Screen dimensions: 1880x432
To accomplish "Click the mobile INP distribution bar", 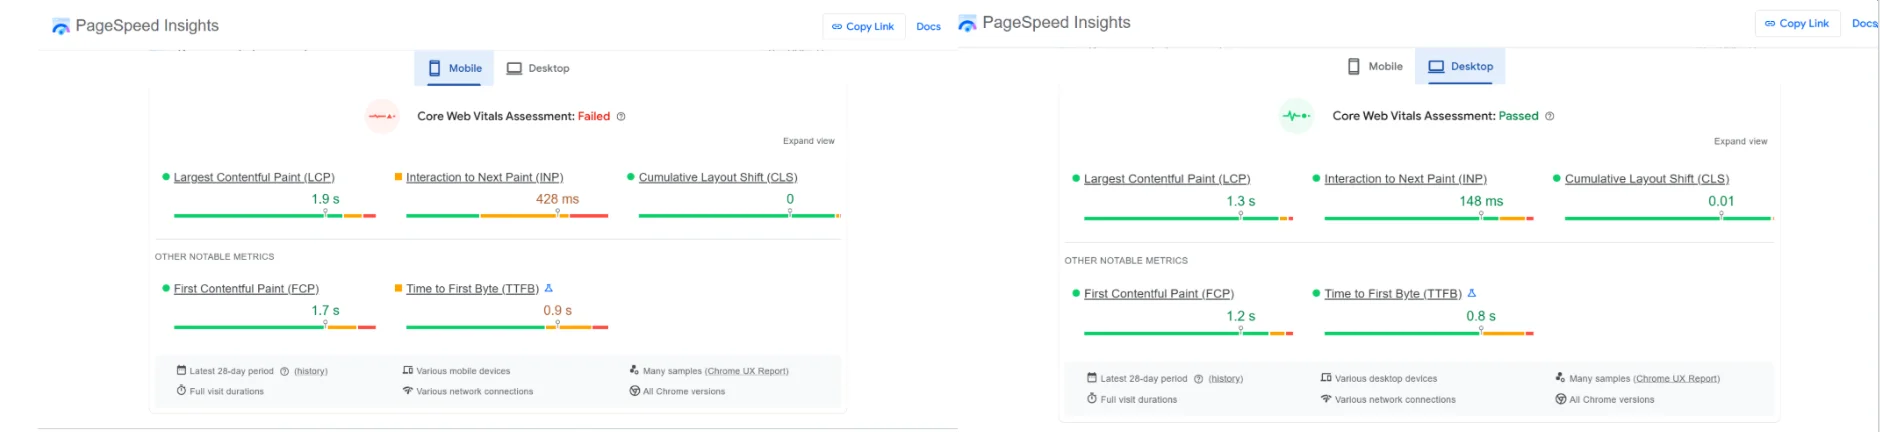I will pos(507,215).
